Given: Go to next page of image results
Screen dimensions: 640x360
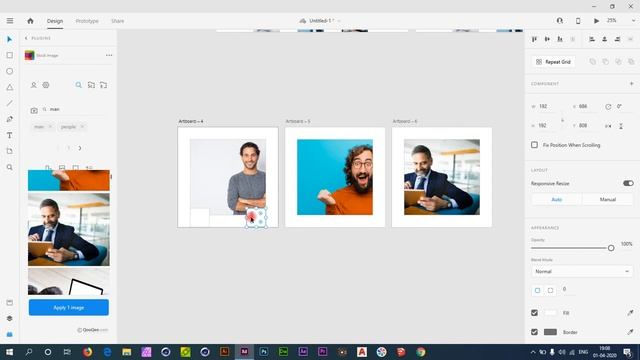Looking at the screenshot, I should click(x=80, y=148).
